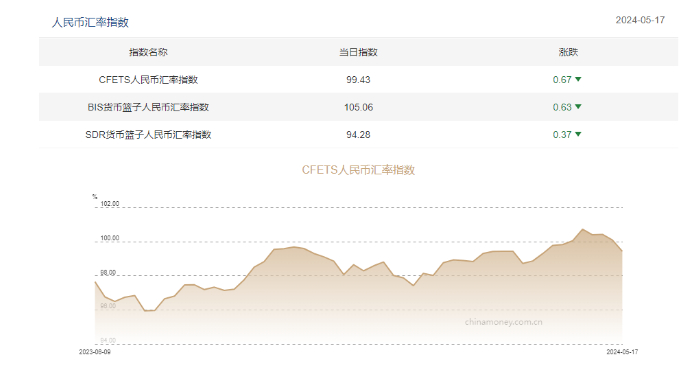Click the chart peak point near 100.00 line
691x367 pixels.
click(x=583, y=229)
